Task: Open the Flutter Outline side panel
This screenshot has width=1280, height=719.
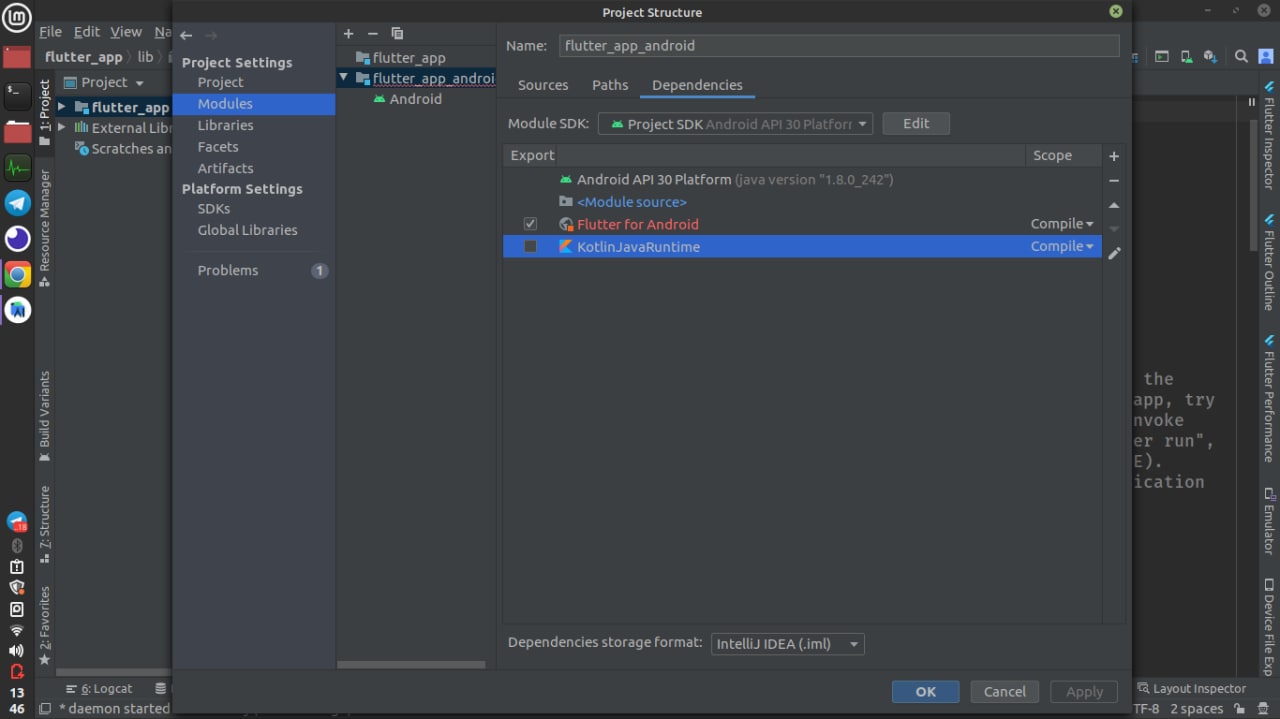Action: click(1268, 262)
